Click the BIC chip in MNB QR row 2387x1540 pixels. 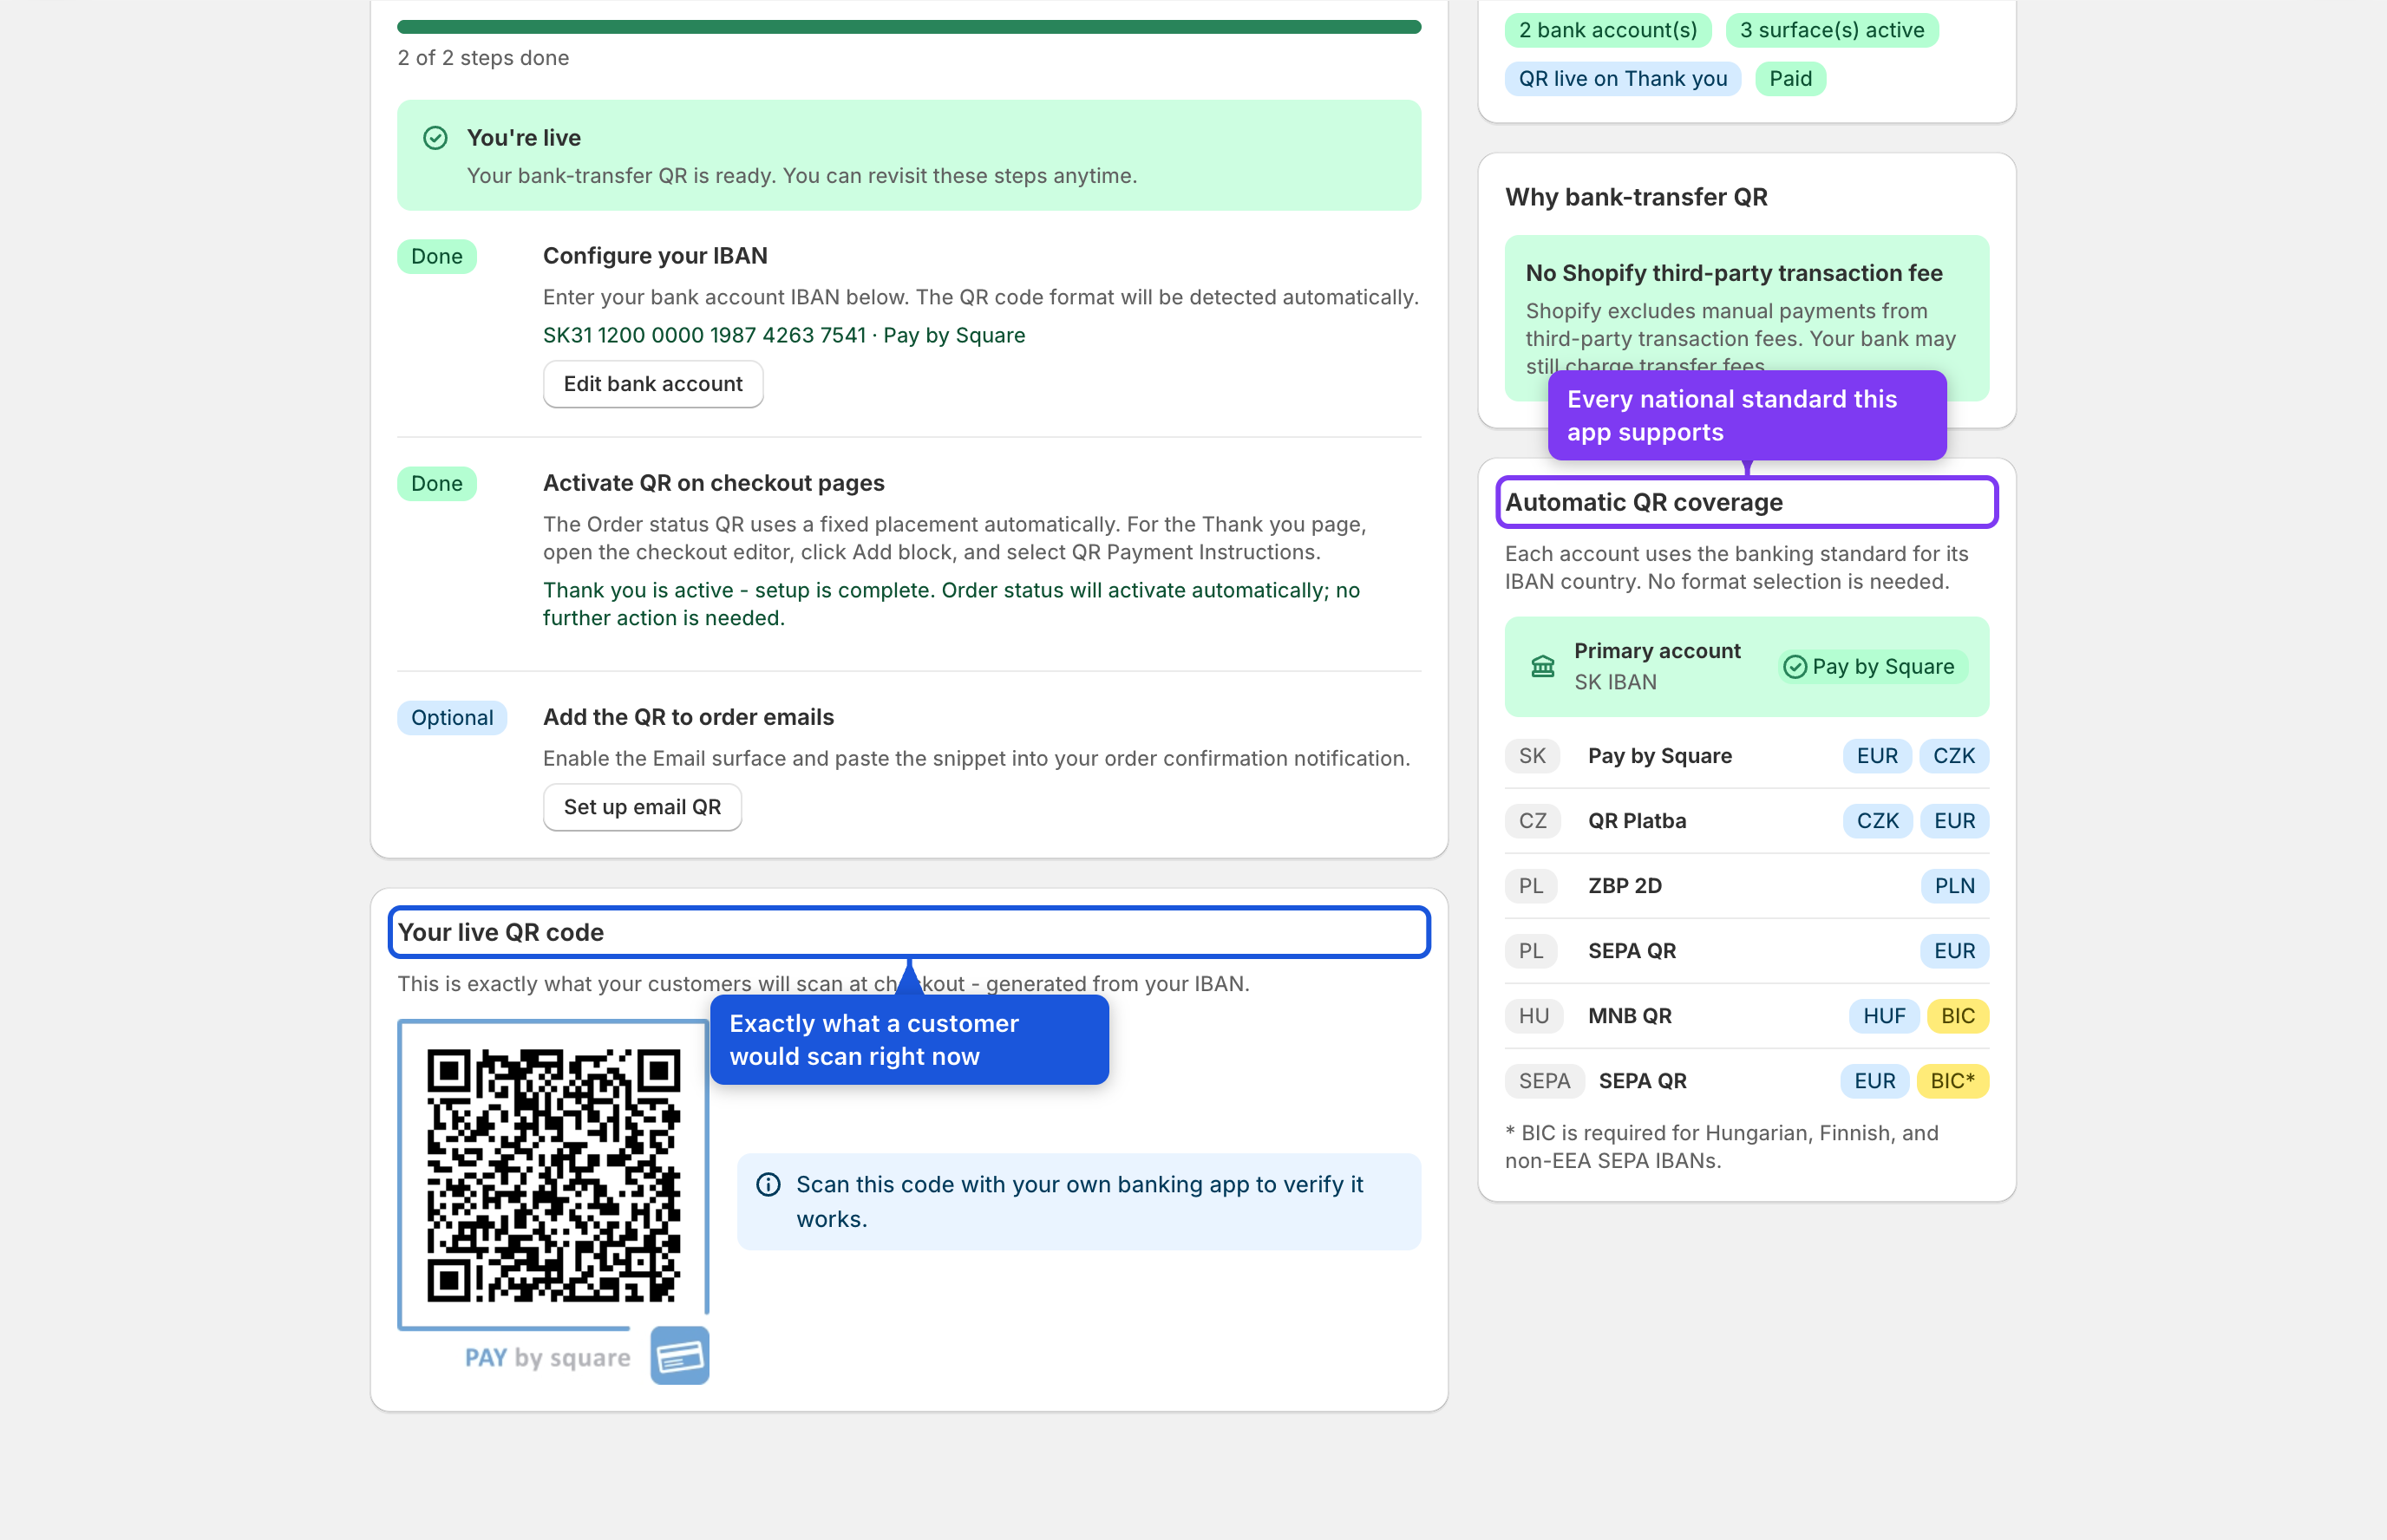[x=1957, y=1016]
